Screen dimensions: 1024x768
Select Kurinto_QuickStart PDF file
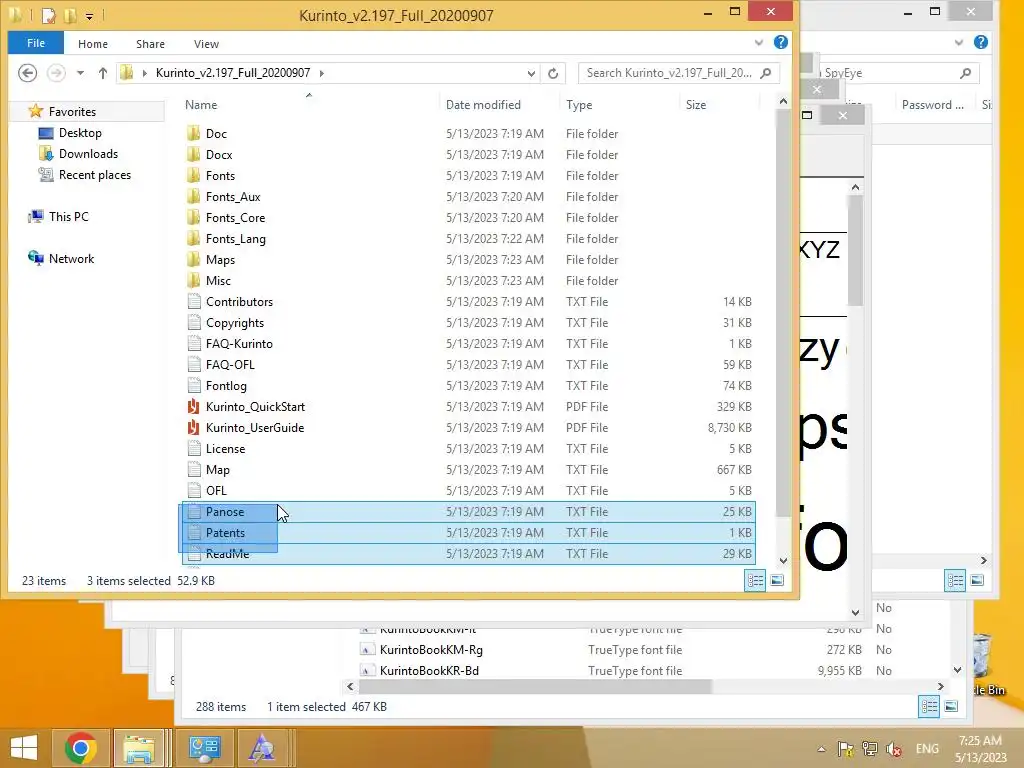tap(255, 407)
